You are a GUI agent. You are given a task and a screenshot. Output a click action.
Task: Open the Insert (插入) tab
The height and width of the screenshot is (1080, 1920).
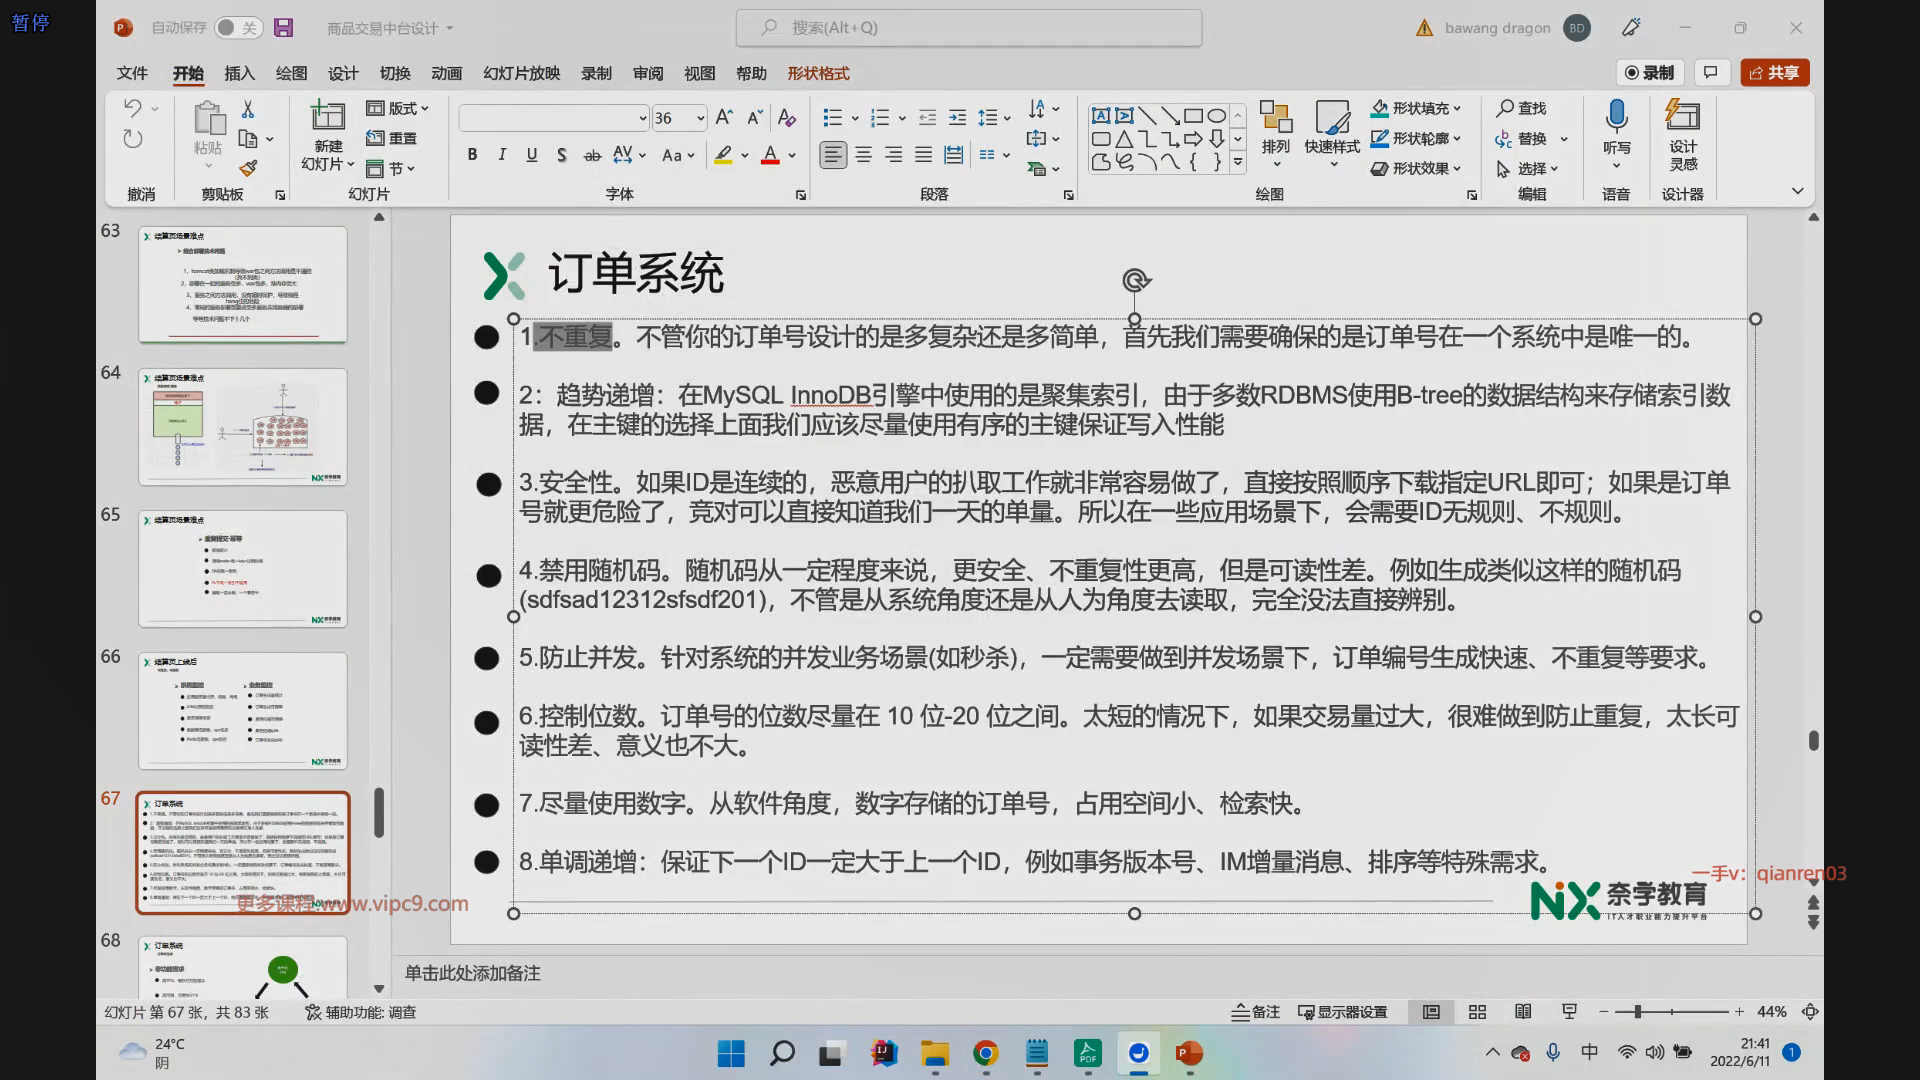click(x=239, y=73)
